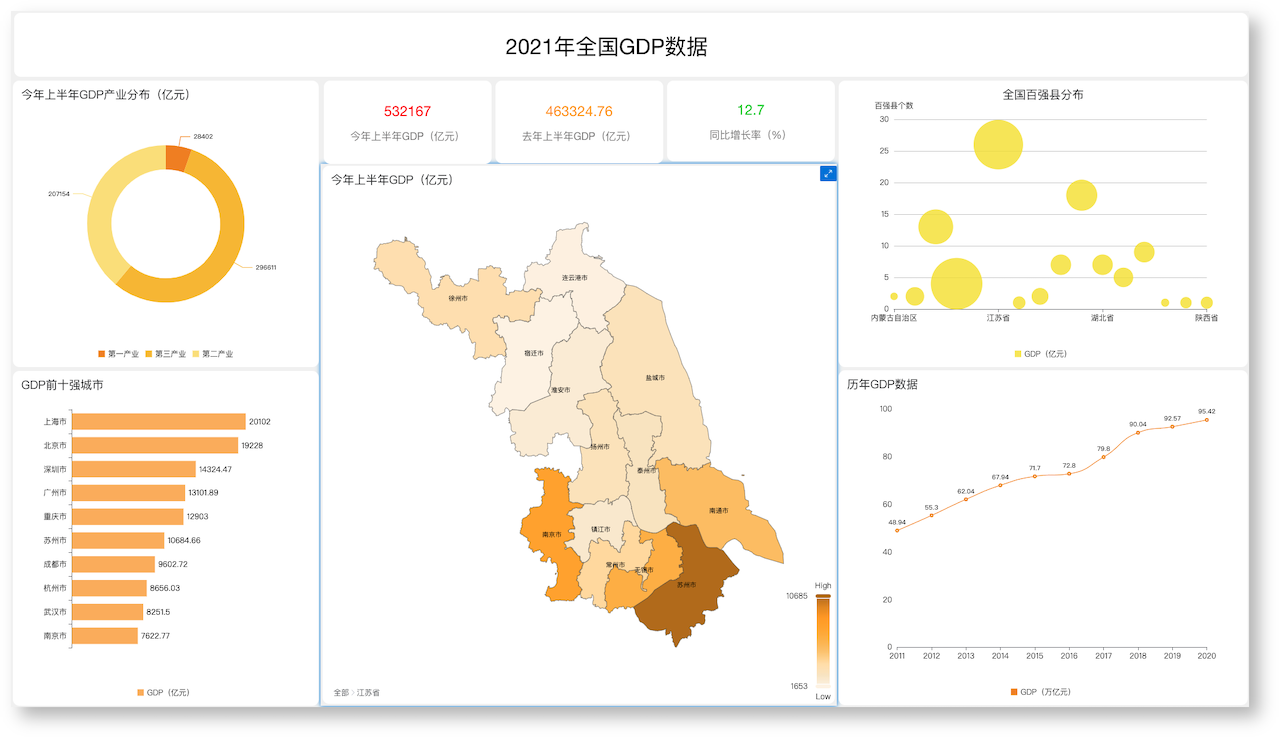The width and height of the screenshot is (1280, 738).
Task: Click the largest bubble above 江苏省
Action: [x=998, y=144]
